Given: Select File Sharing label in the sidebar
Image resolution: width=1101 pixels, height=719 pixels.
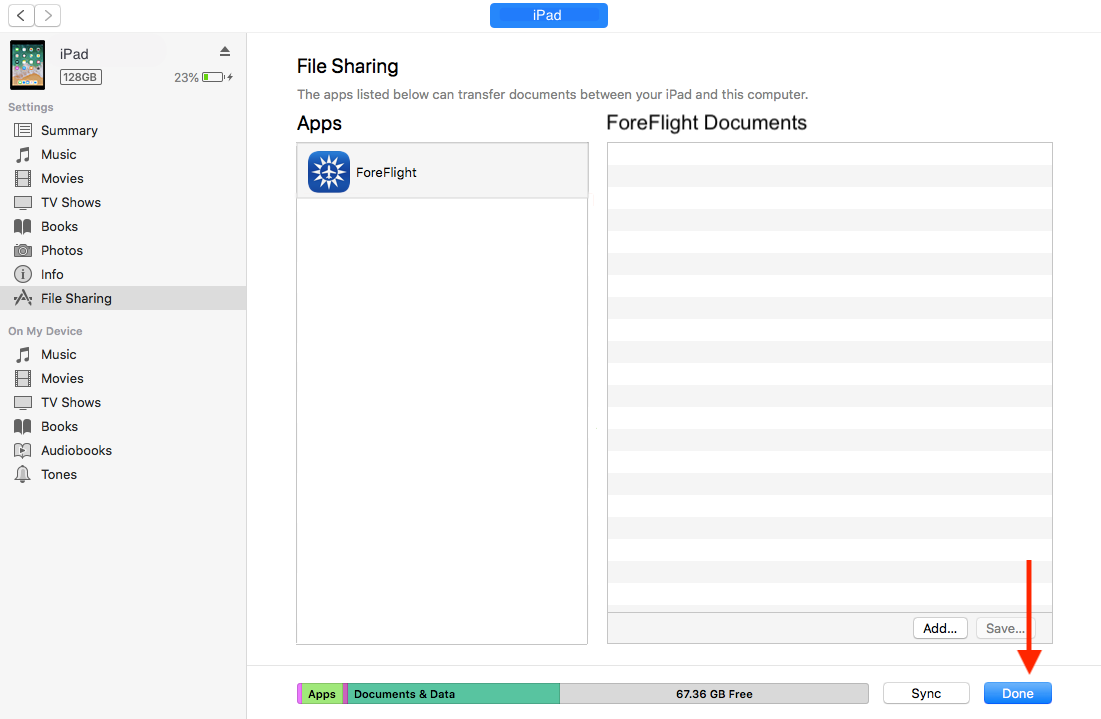Looking at the screenshot, I should 76,298.
